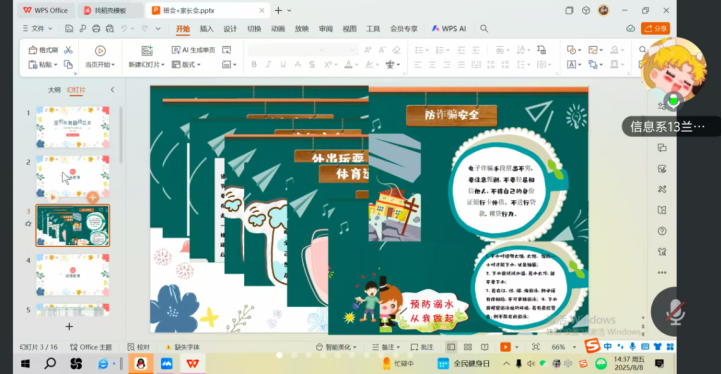Expand the 文件 menu dropdown
The height and width of the screenshot is (374, 722).
coord(37,29)
